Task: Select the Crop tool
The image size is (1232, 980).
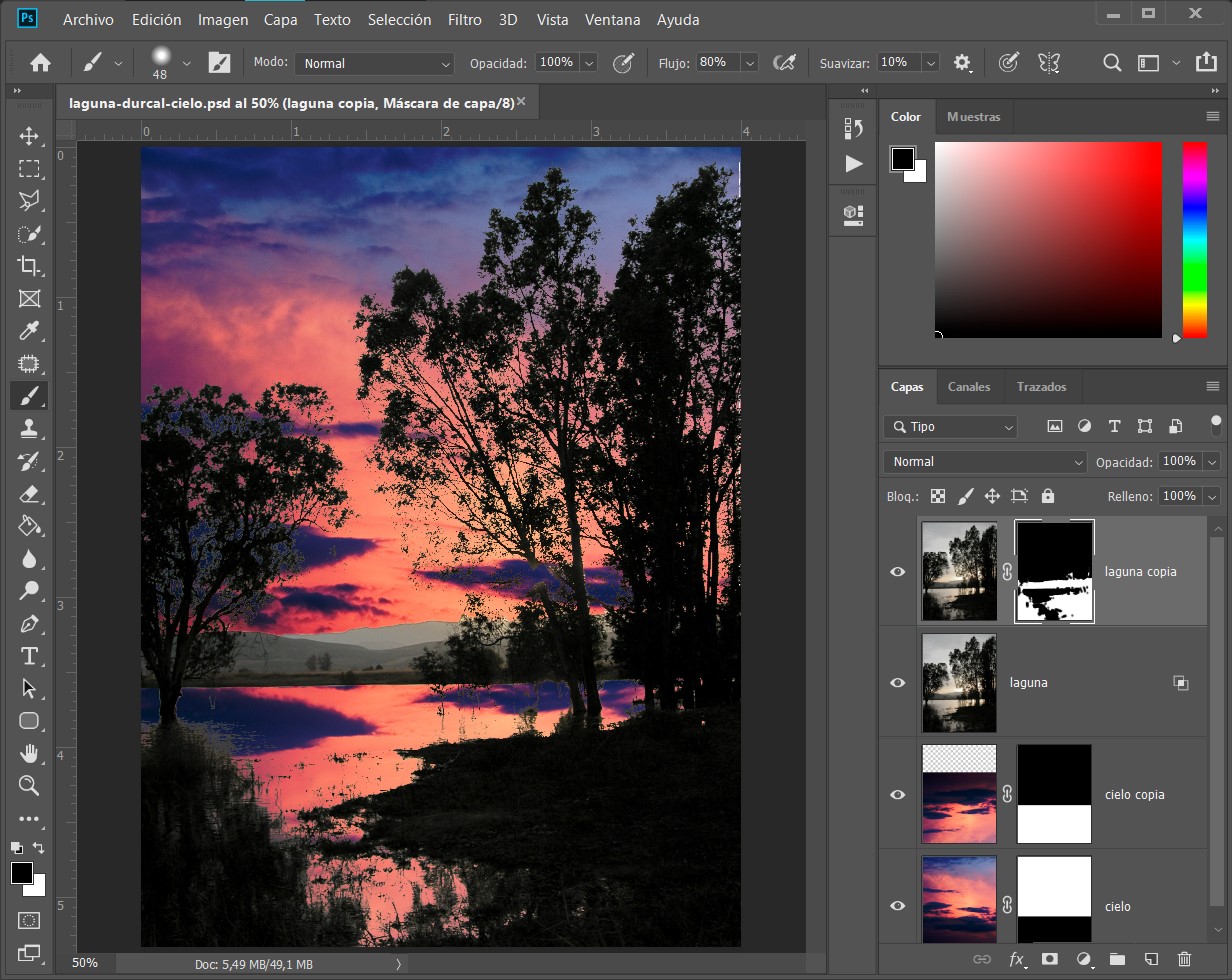Action: click(x=29, y=266)
